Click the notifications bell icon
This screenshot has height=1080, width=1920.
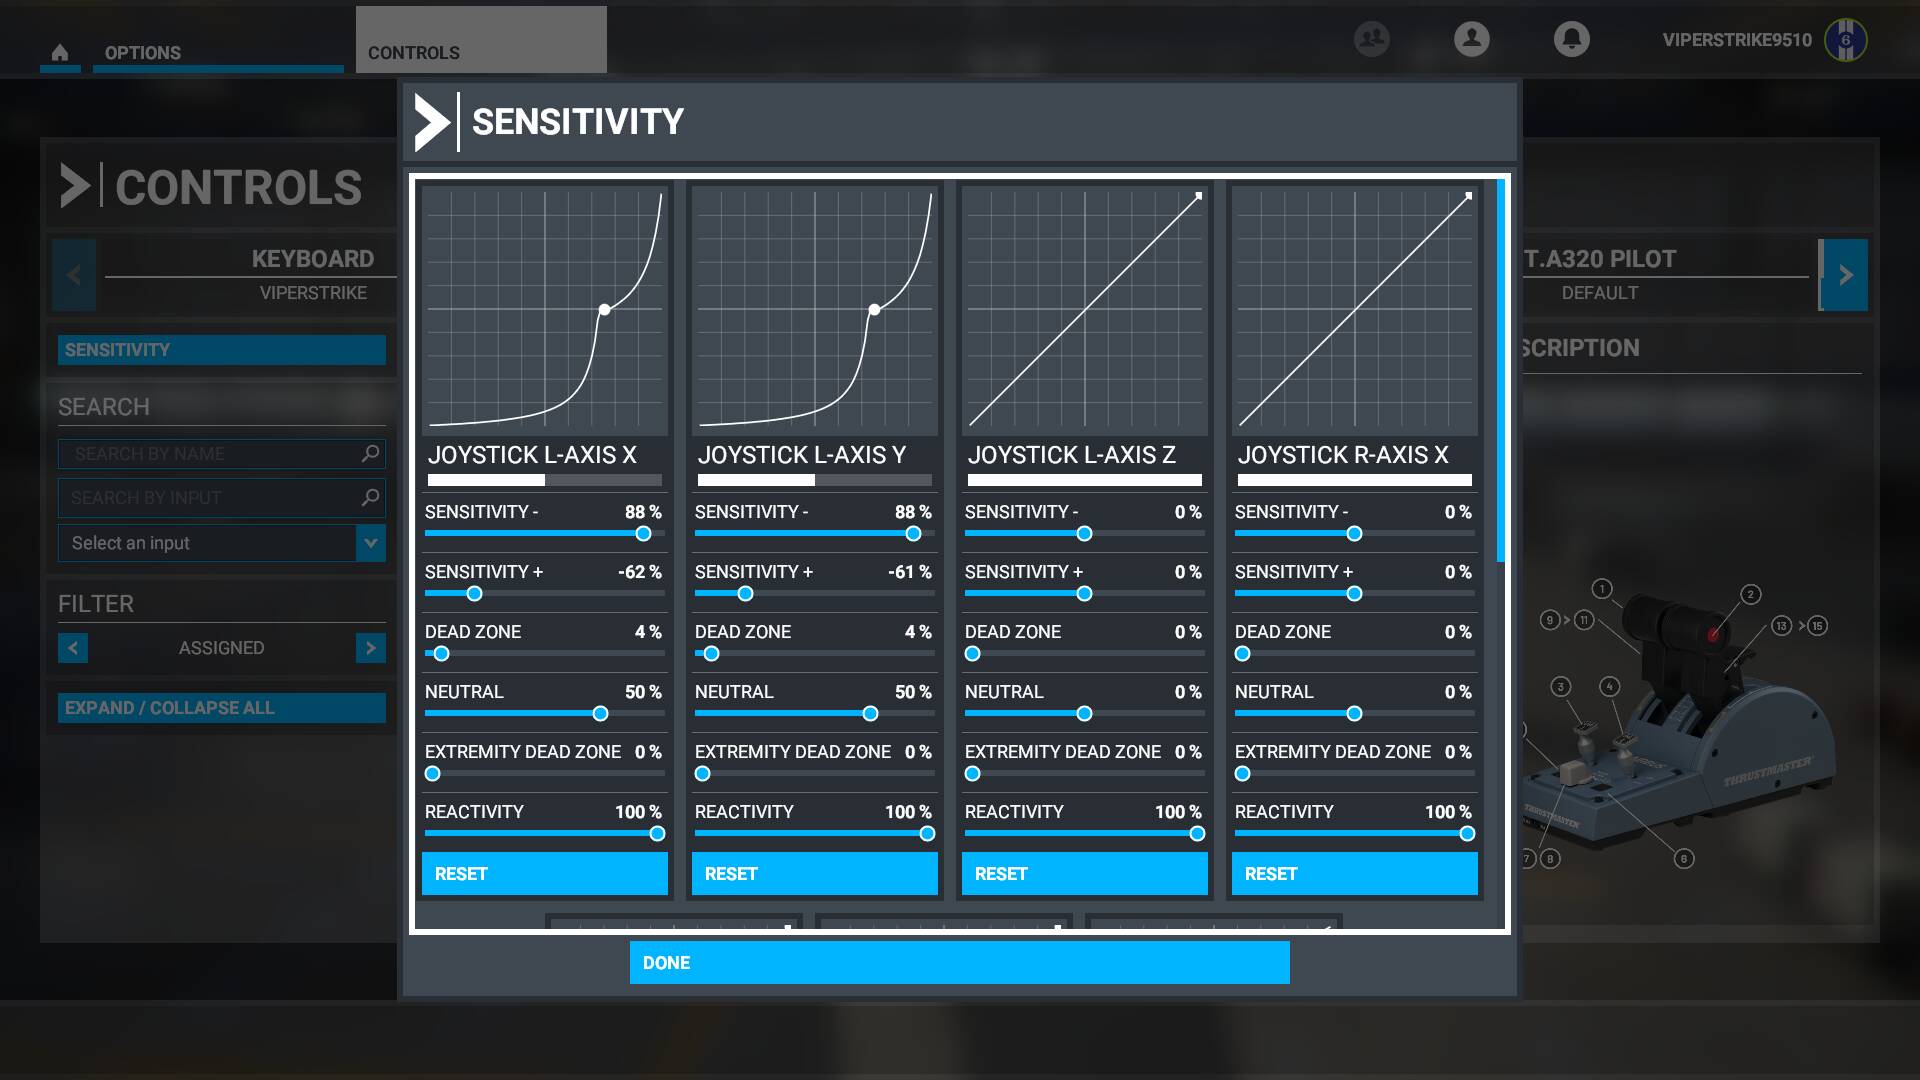click(1571, 39)
